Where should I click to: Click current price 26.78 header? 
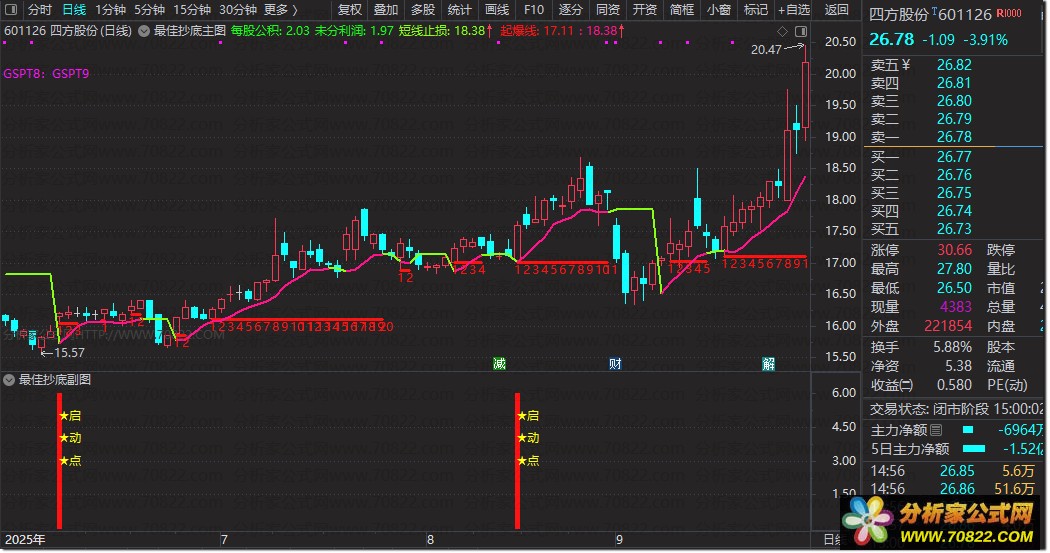coord(891,40)
